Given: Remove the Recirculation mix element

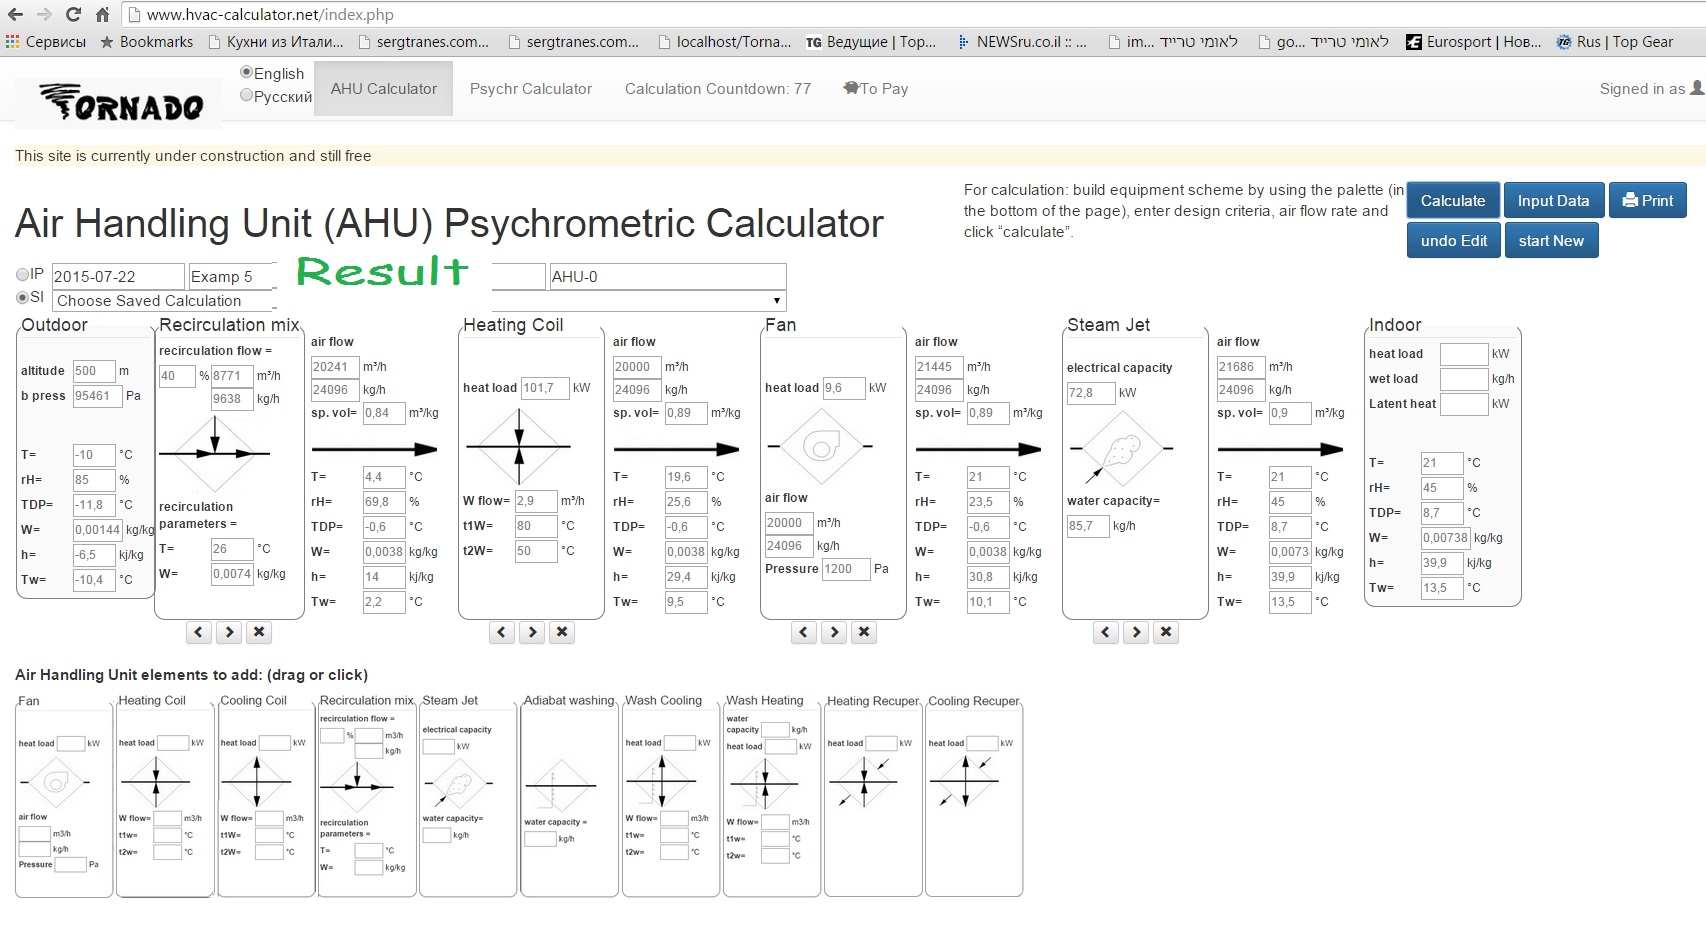Looking at the screenshot, I should tap(259, 632).
